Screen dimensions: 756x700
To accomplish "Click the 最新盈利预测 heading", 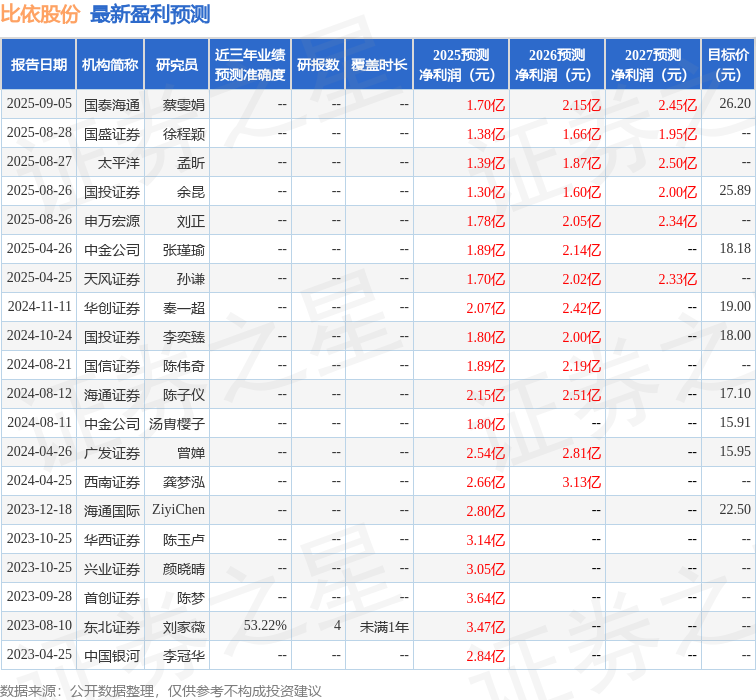I will 150,14.
